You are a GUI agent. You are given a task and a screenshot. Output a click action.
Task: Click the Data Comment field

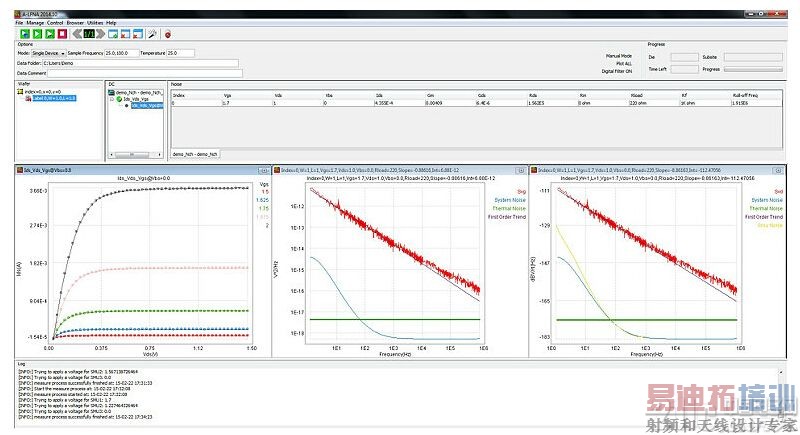(x=144, y=73)
